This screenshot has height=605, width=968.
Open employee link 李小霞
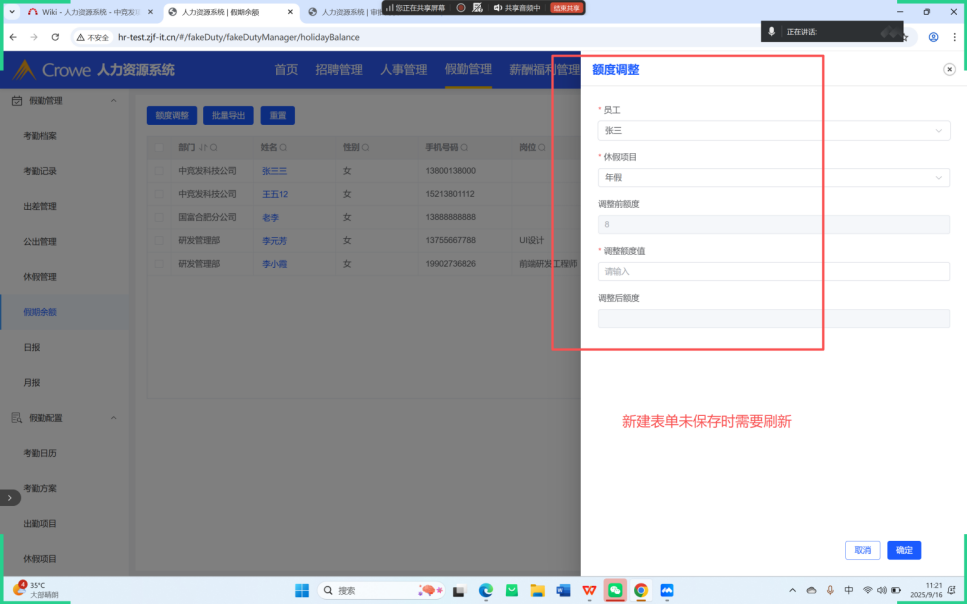pyautogui.click(x=275, y=264)
